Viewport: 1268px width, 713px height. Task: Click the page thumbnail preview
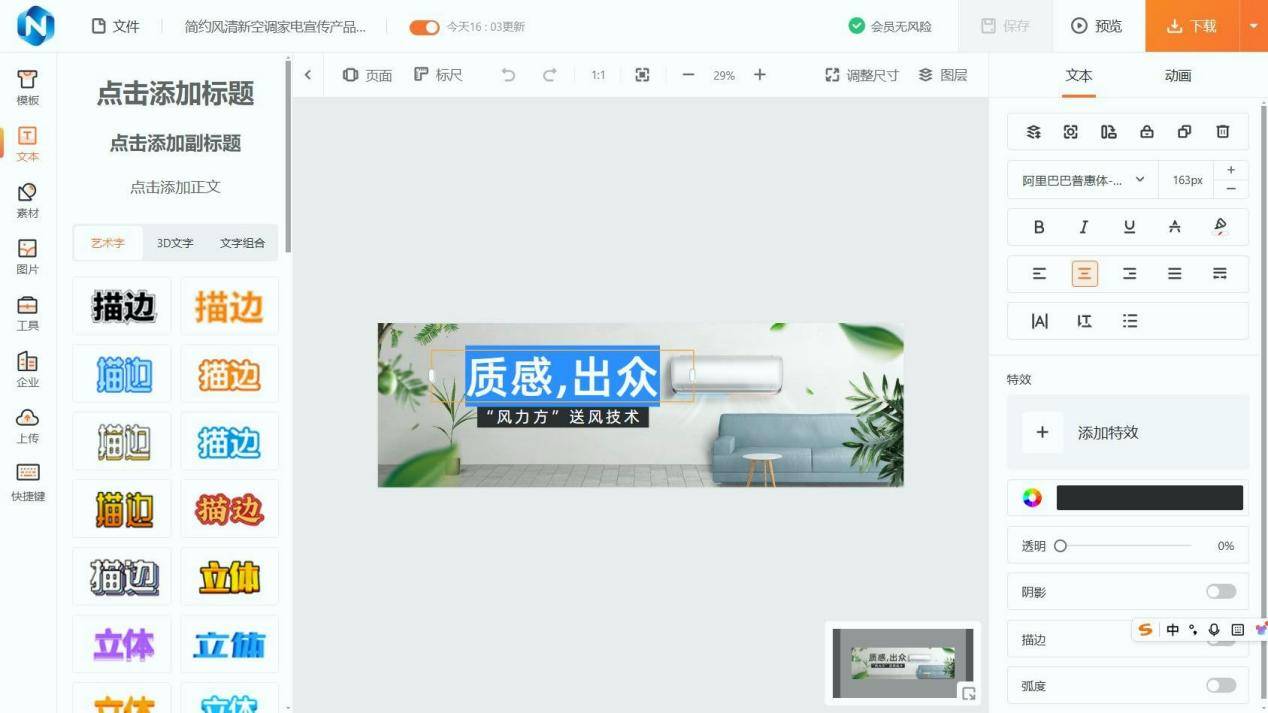click(902, 662)
